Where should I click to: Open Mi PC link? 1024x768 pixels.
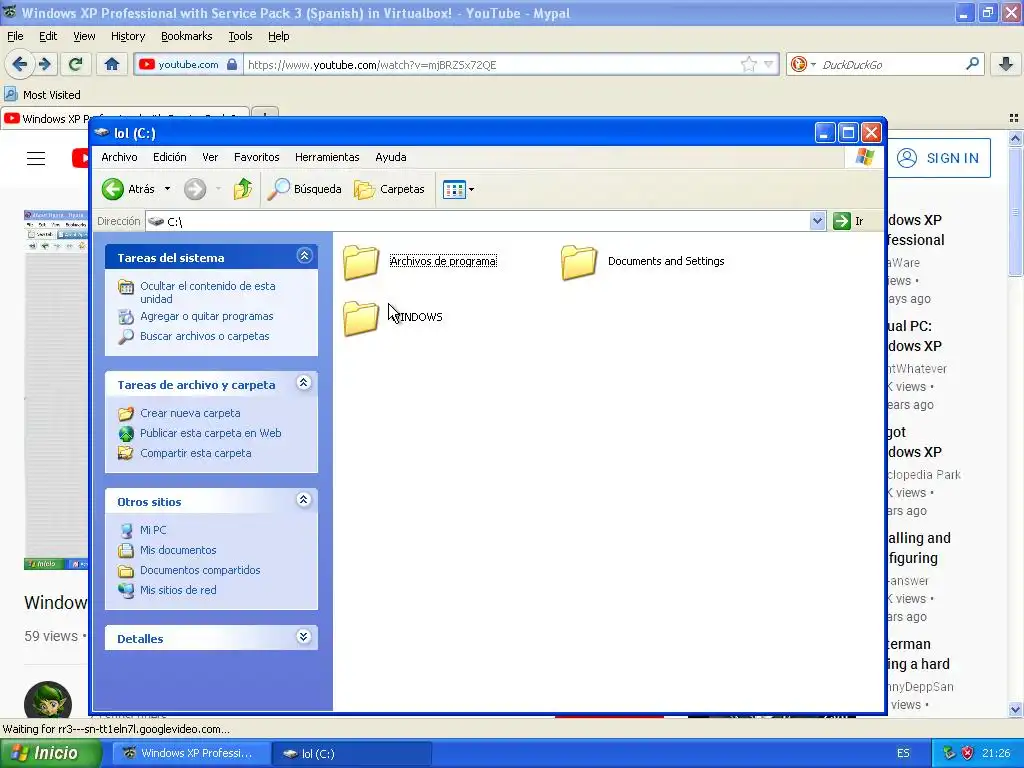(153, 530)
